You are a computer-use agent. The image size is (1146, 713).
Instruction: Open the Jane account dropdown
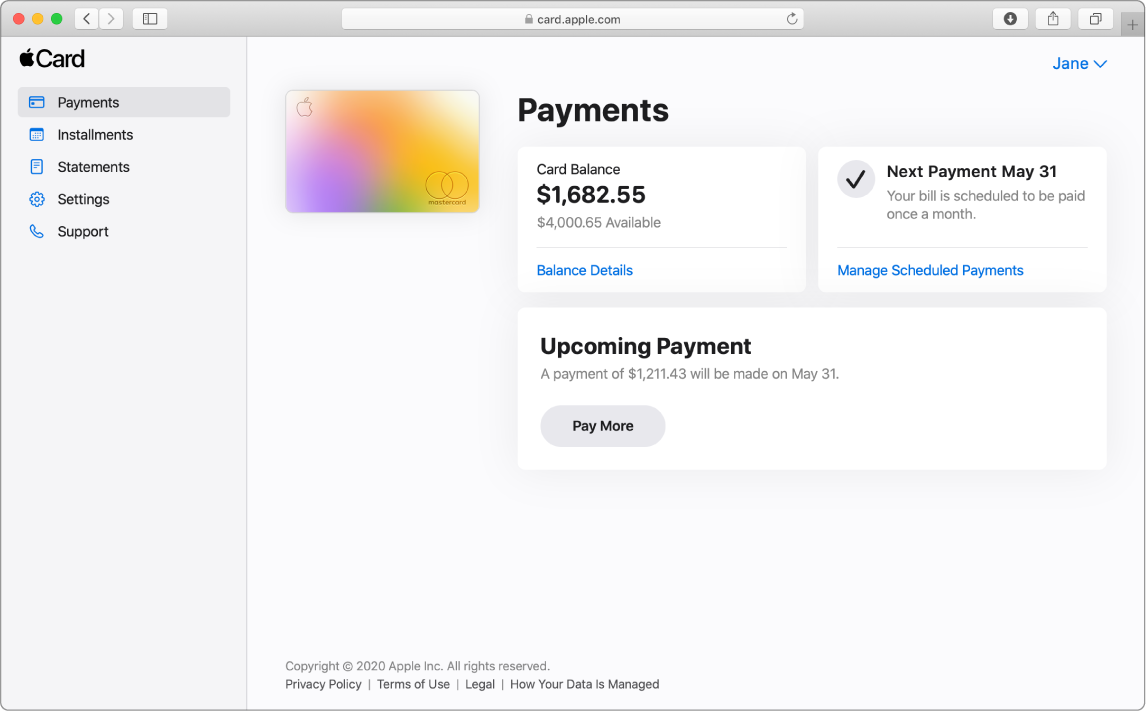click(x=1079, y=64)
